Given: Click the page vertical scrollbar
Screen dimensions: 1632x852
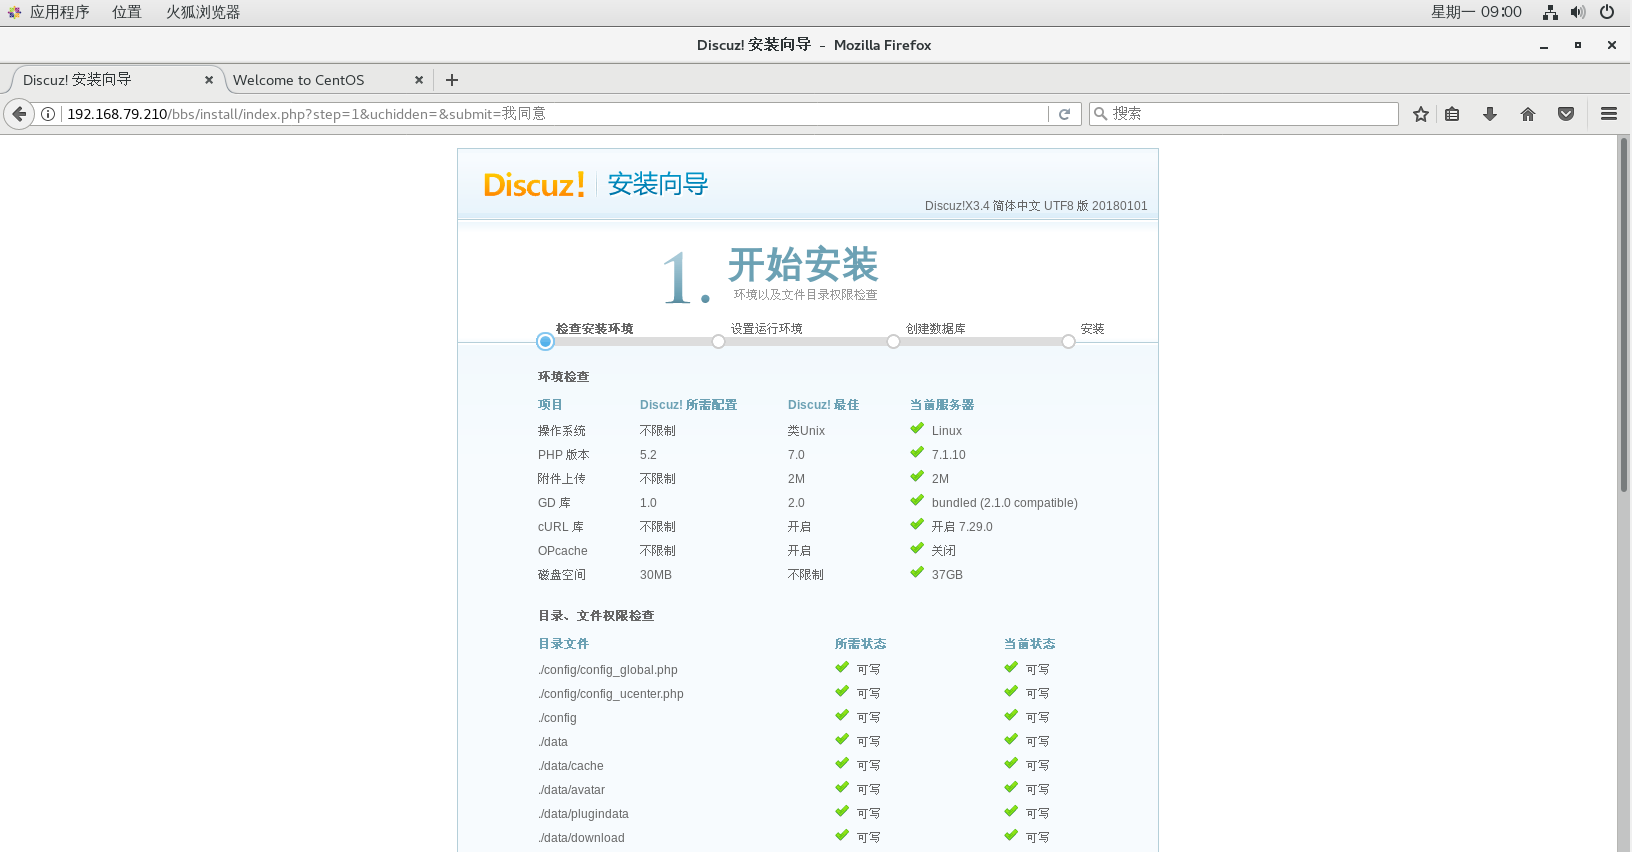Looking at the screenshot, I should [1624, 315].
